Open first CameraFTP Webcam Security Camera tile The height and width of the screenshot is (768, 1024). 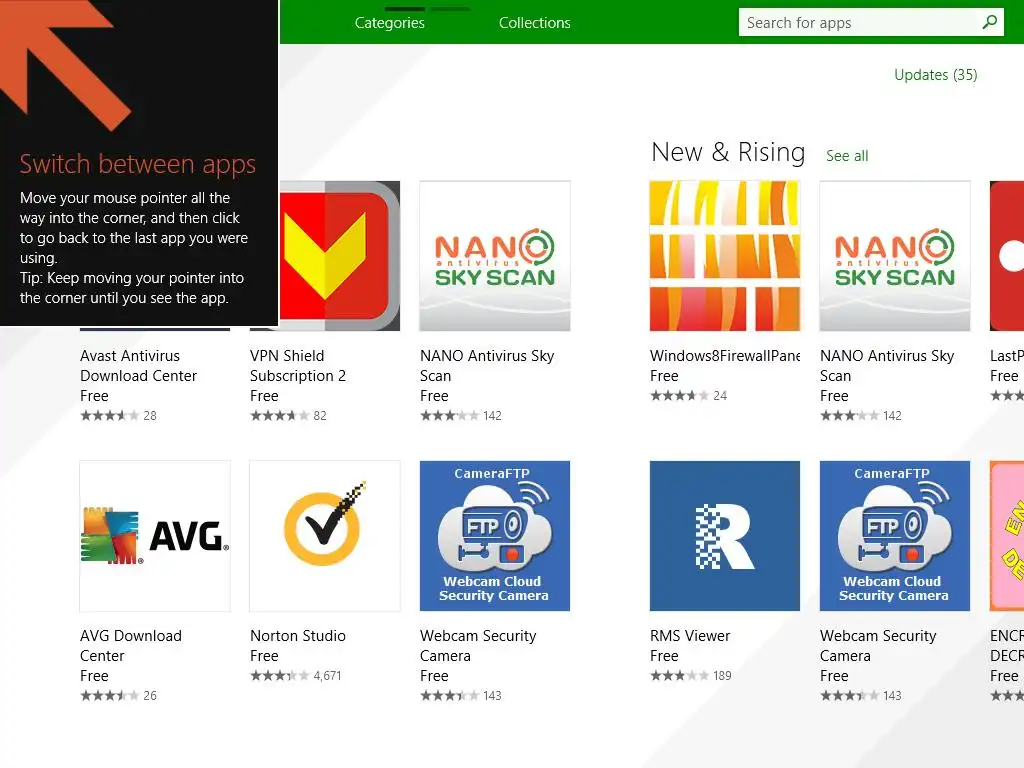pos(495,536)
